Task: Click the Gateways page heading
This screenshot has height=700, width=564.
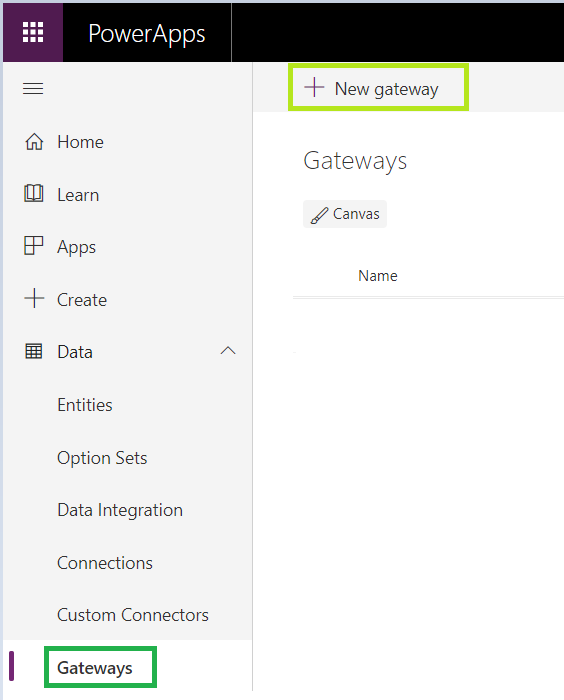Action: coord(355,161)
